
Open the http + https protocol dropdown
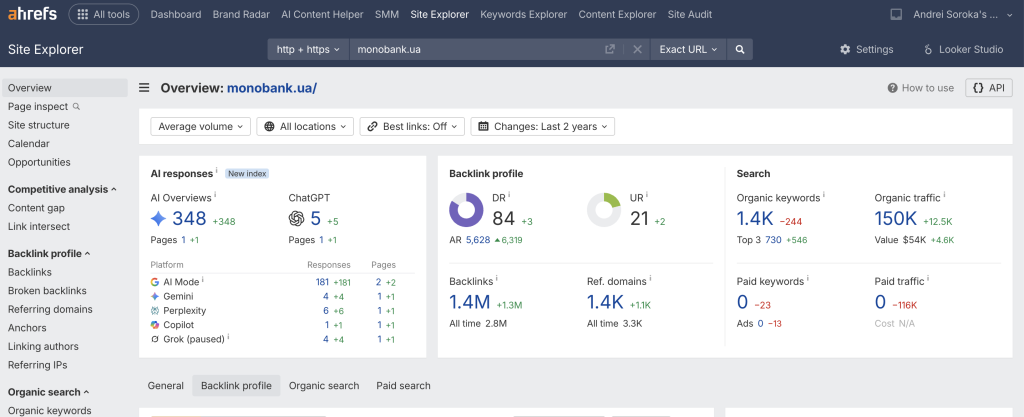[308, 50]
